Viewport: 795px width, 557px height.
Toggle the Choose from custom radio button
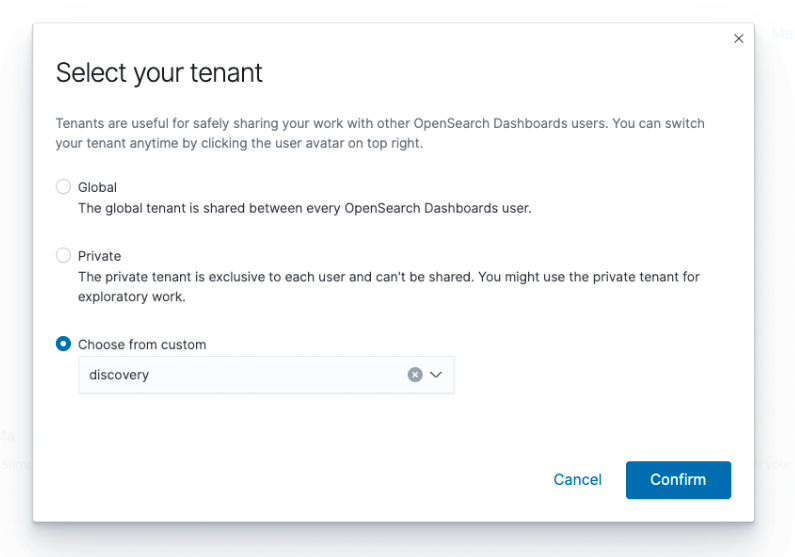tap(64, 344)
